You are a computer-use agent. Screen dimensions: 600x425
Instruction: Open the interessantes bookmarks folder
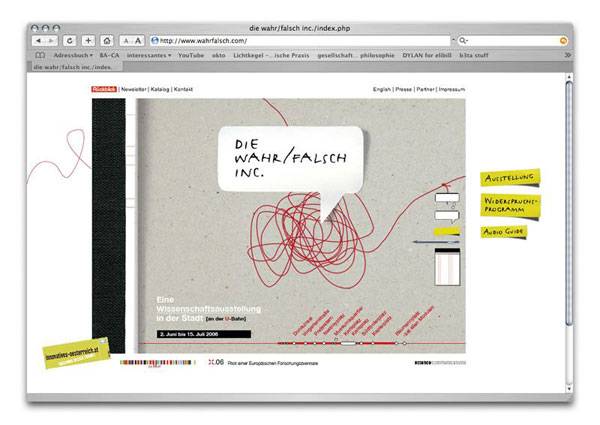click(x=149, y=55)
